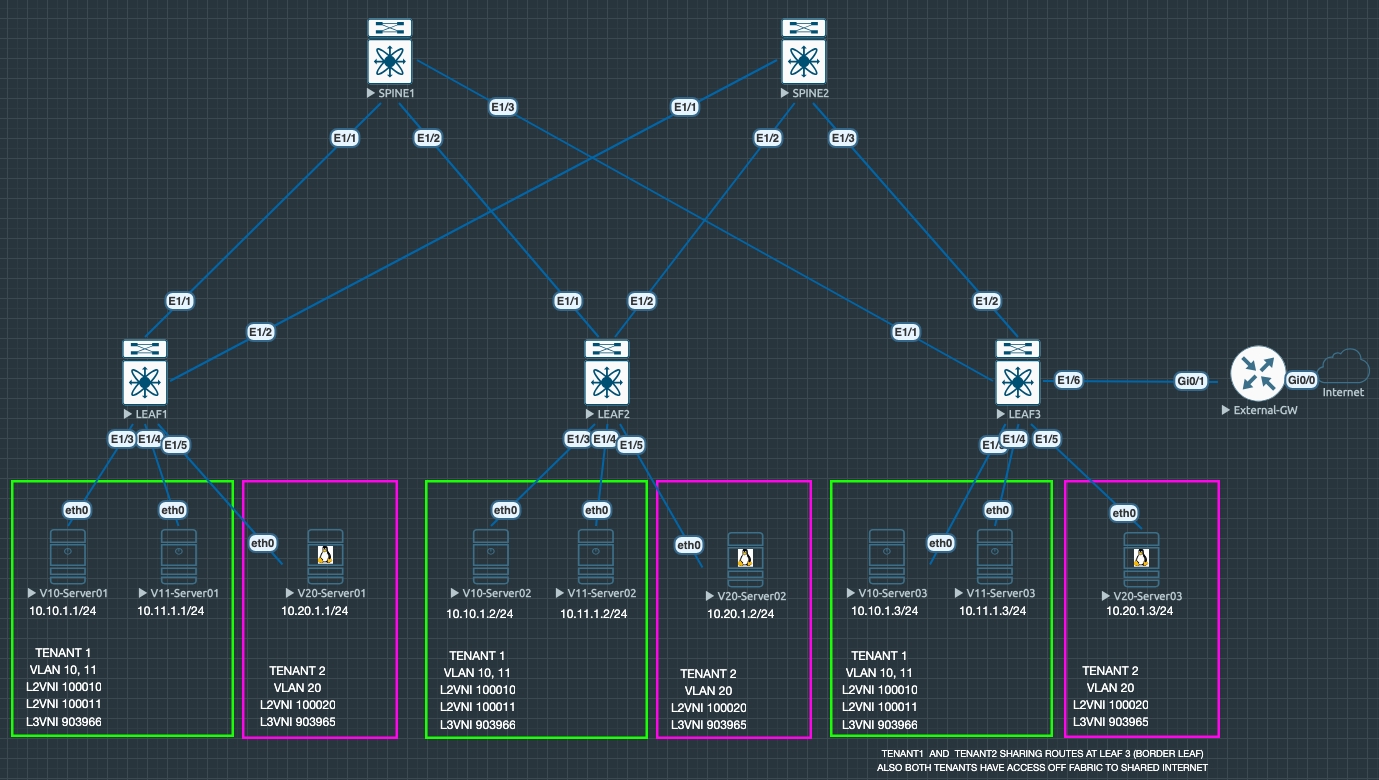Select the V10-Server02 server icon
Image resolution: width=1379 pixels, height=780 pixels.
click(491, 557)
